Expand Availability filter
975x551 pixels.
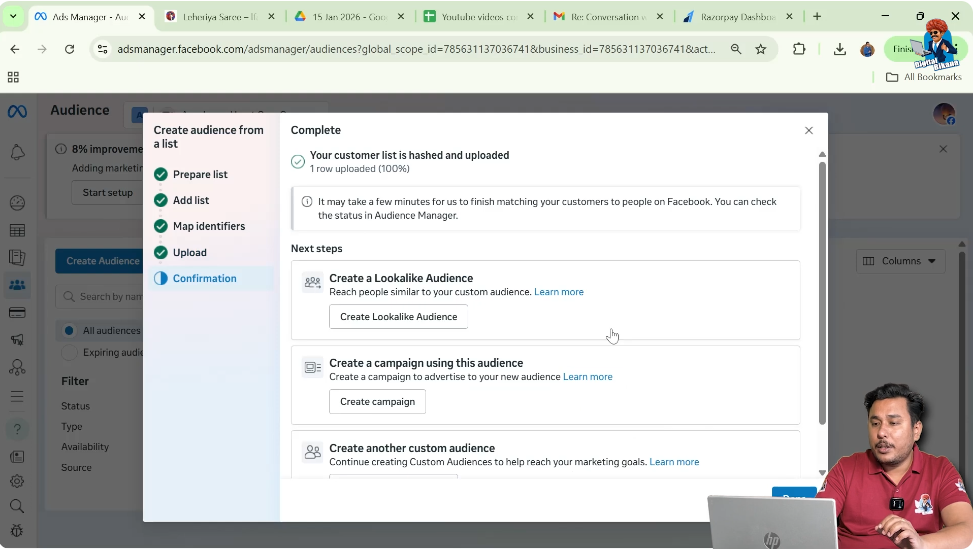[85, 447]
